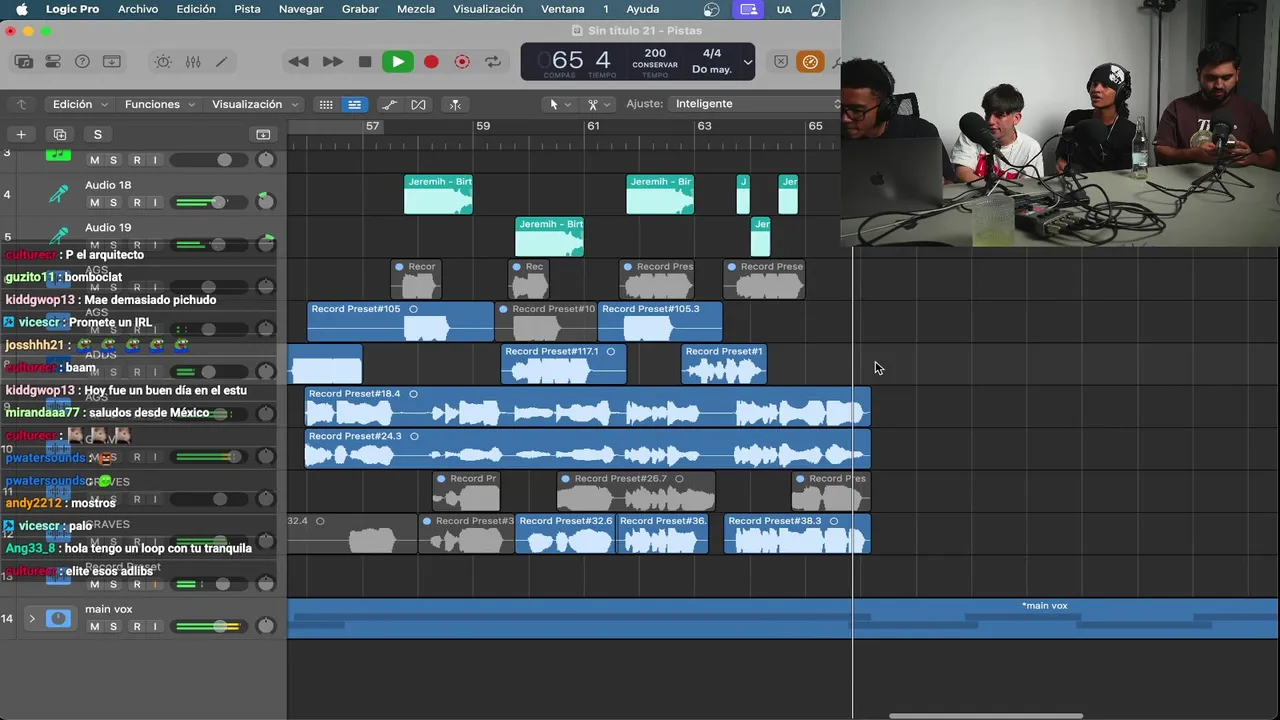Click Audio 18 microphone track icon

pos(59,193)
